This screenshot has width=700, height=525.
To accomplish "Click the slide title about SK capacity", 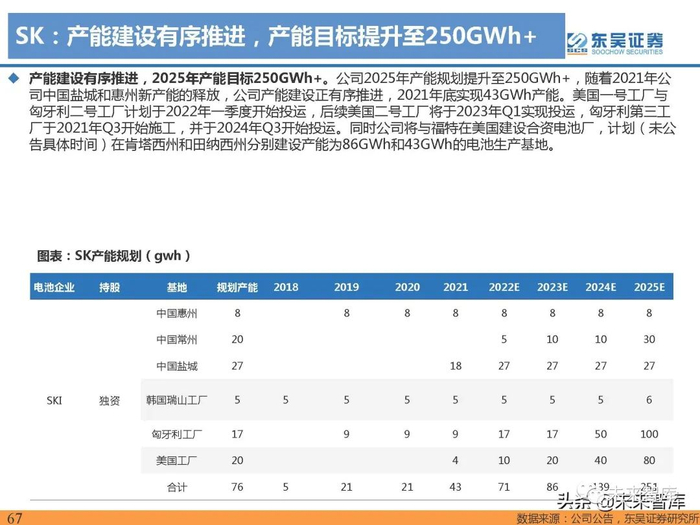I will [275, 36].
